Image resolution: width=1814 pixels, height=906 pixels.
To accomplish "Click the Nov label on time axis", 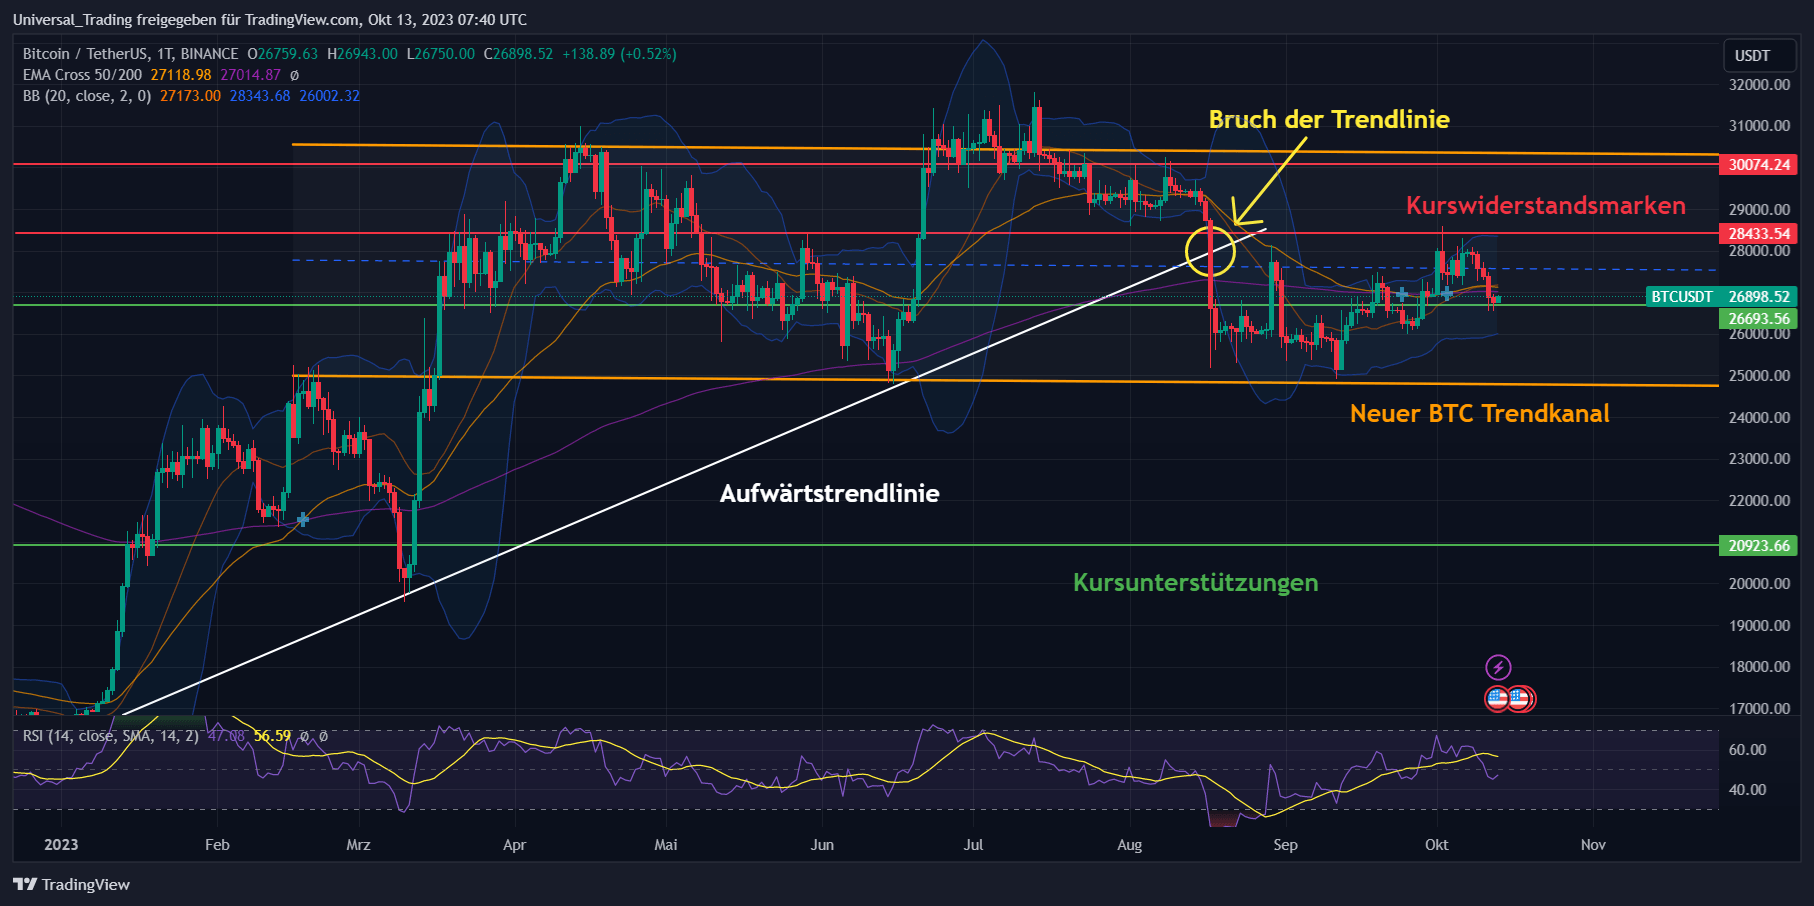I will [1593, 845].
